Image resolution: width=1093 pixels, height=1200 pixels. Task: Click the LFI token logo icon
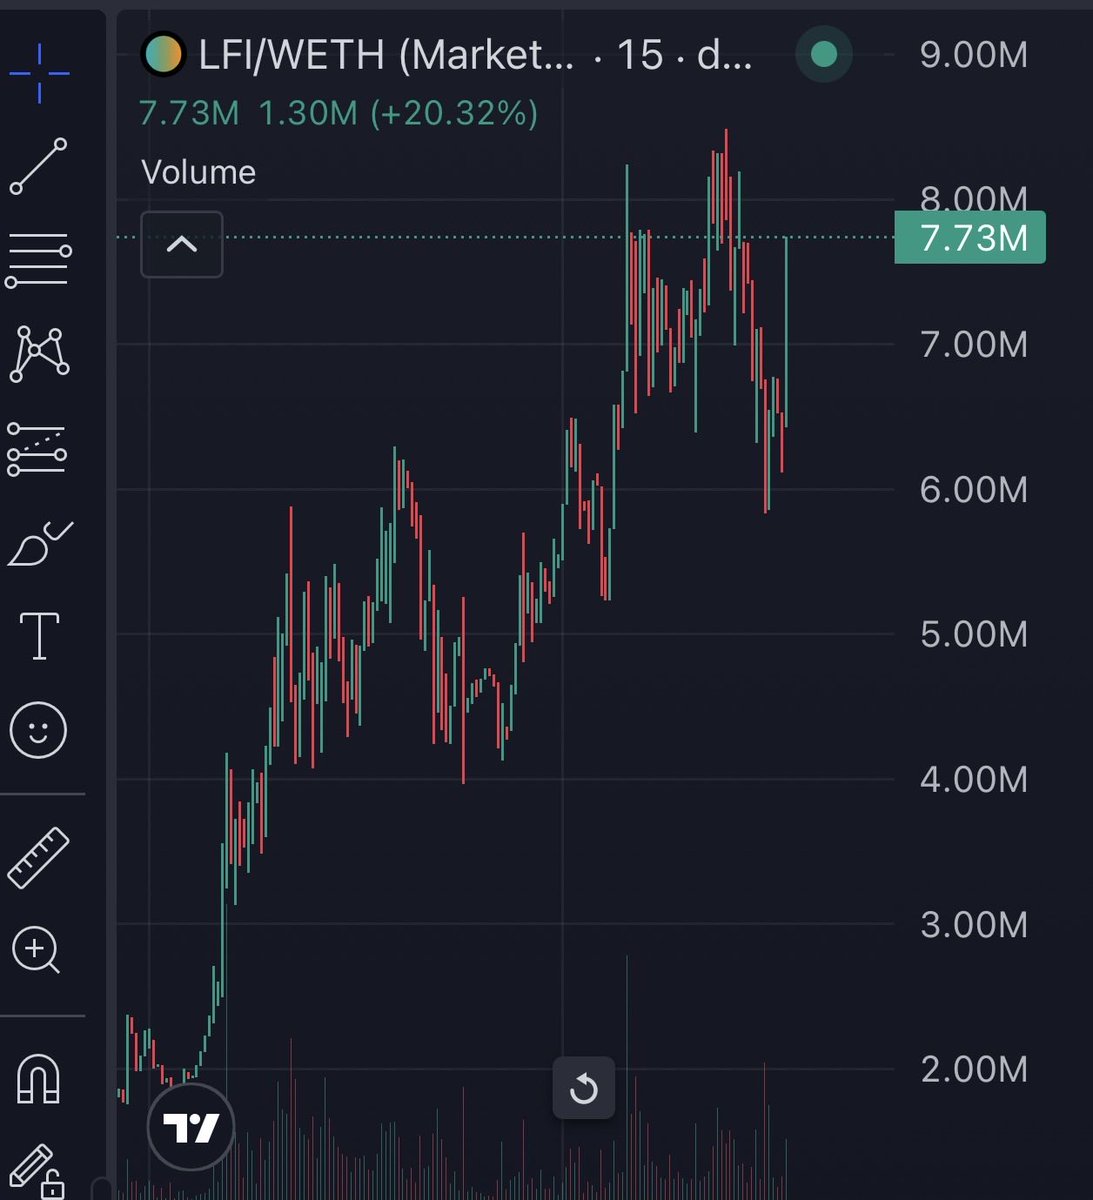tap(163, 55)
